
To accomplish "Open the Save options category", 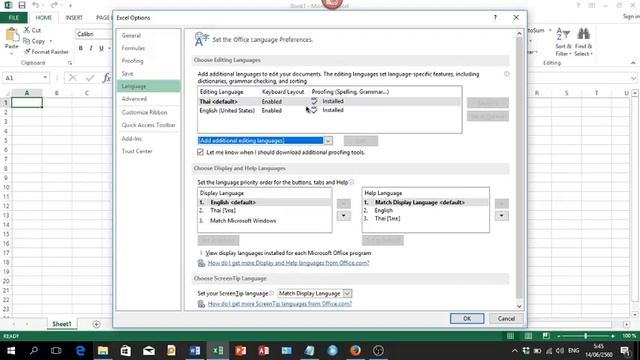I will [127, 73].
